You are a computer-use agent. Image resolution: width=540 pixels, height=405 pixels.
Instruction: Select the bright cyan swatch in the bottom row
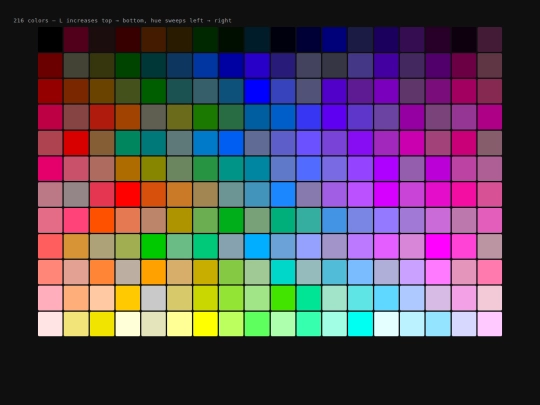pos(360,324)
